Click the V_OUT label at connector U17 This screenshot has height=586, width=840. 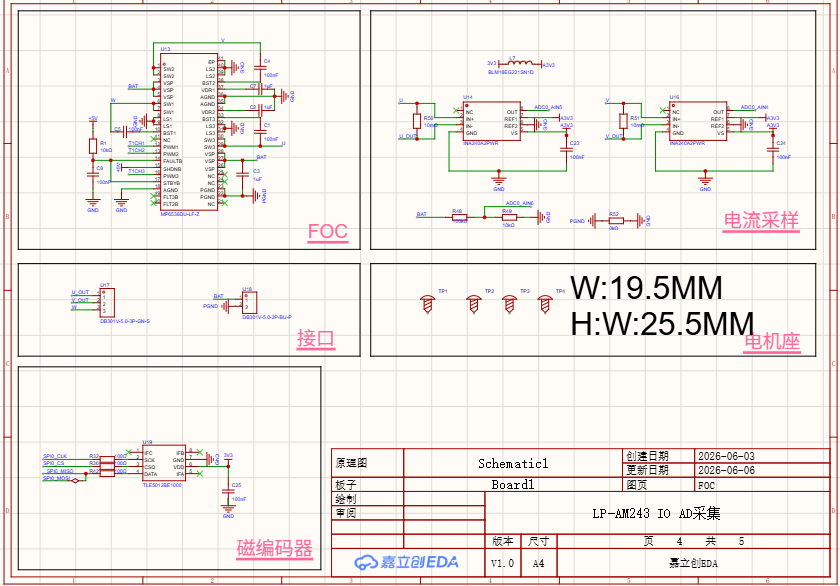point(80,300)
